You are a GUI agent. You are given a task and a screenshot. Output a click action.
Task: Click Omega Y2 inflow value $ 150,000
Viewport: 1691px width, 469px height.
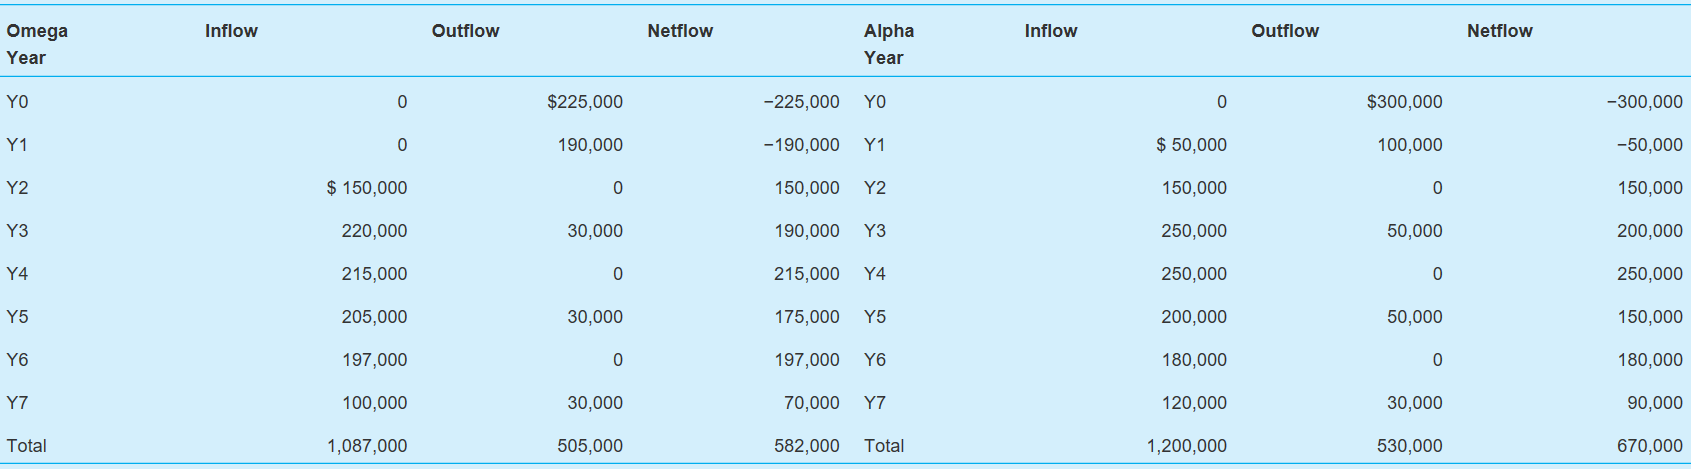[x=366, y=188]
